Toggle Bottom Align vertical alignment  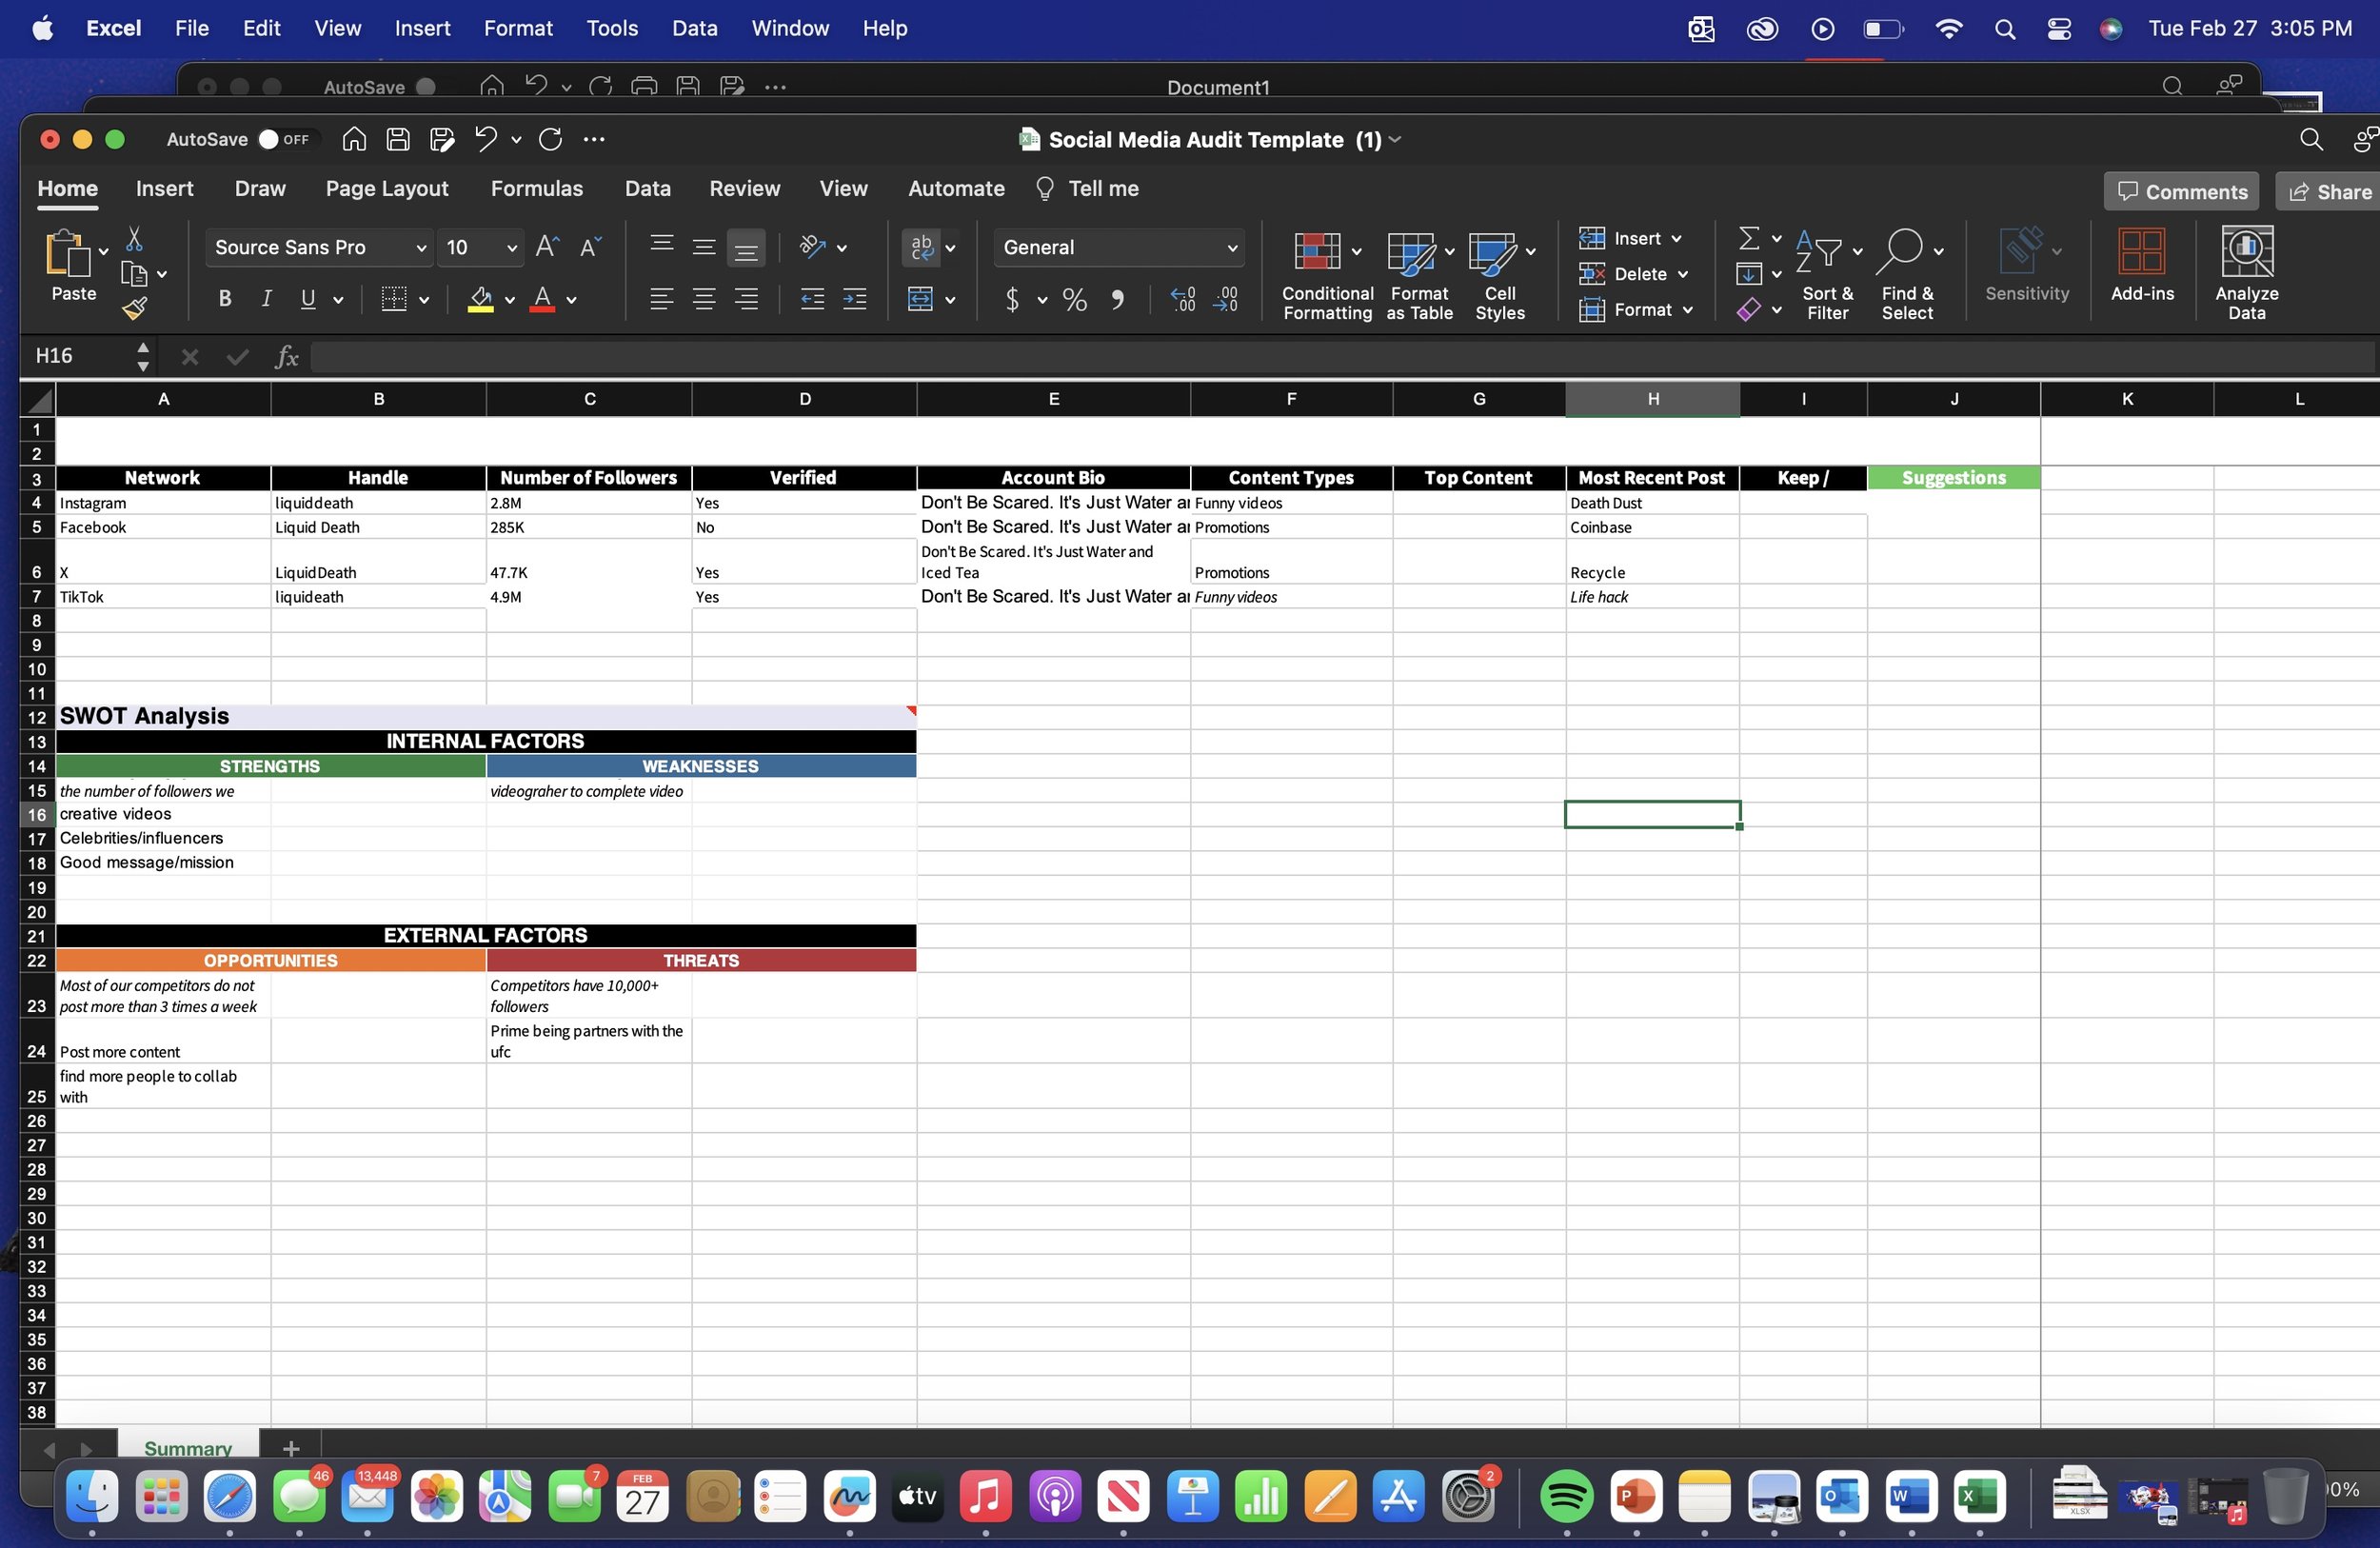click(746, 247)
